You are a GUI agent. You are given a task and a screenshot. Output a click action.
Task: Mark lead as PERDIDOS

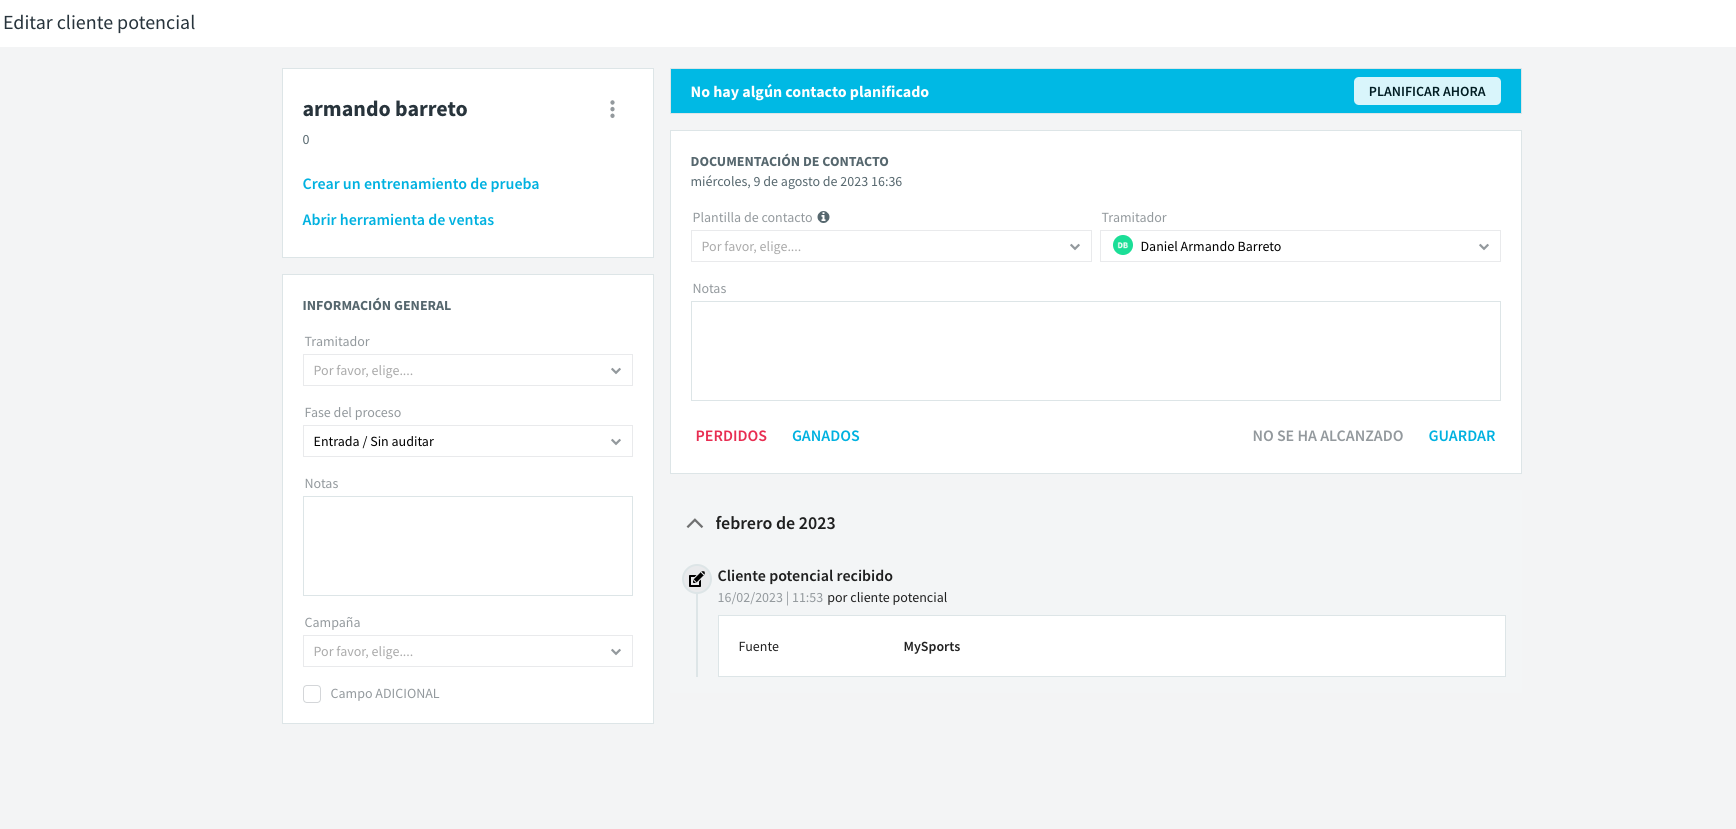pos(731,436)
